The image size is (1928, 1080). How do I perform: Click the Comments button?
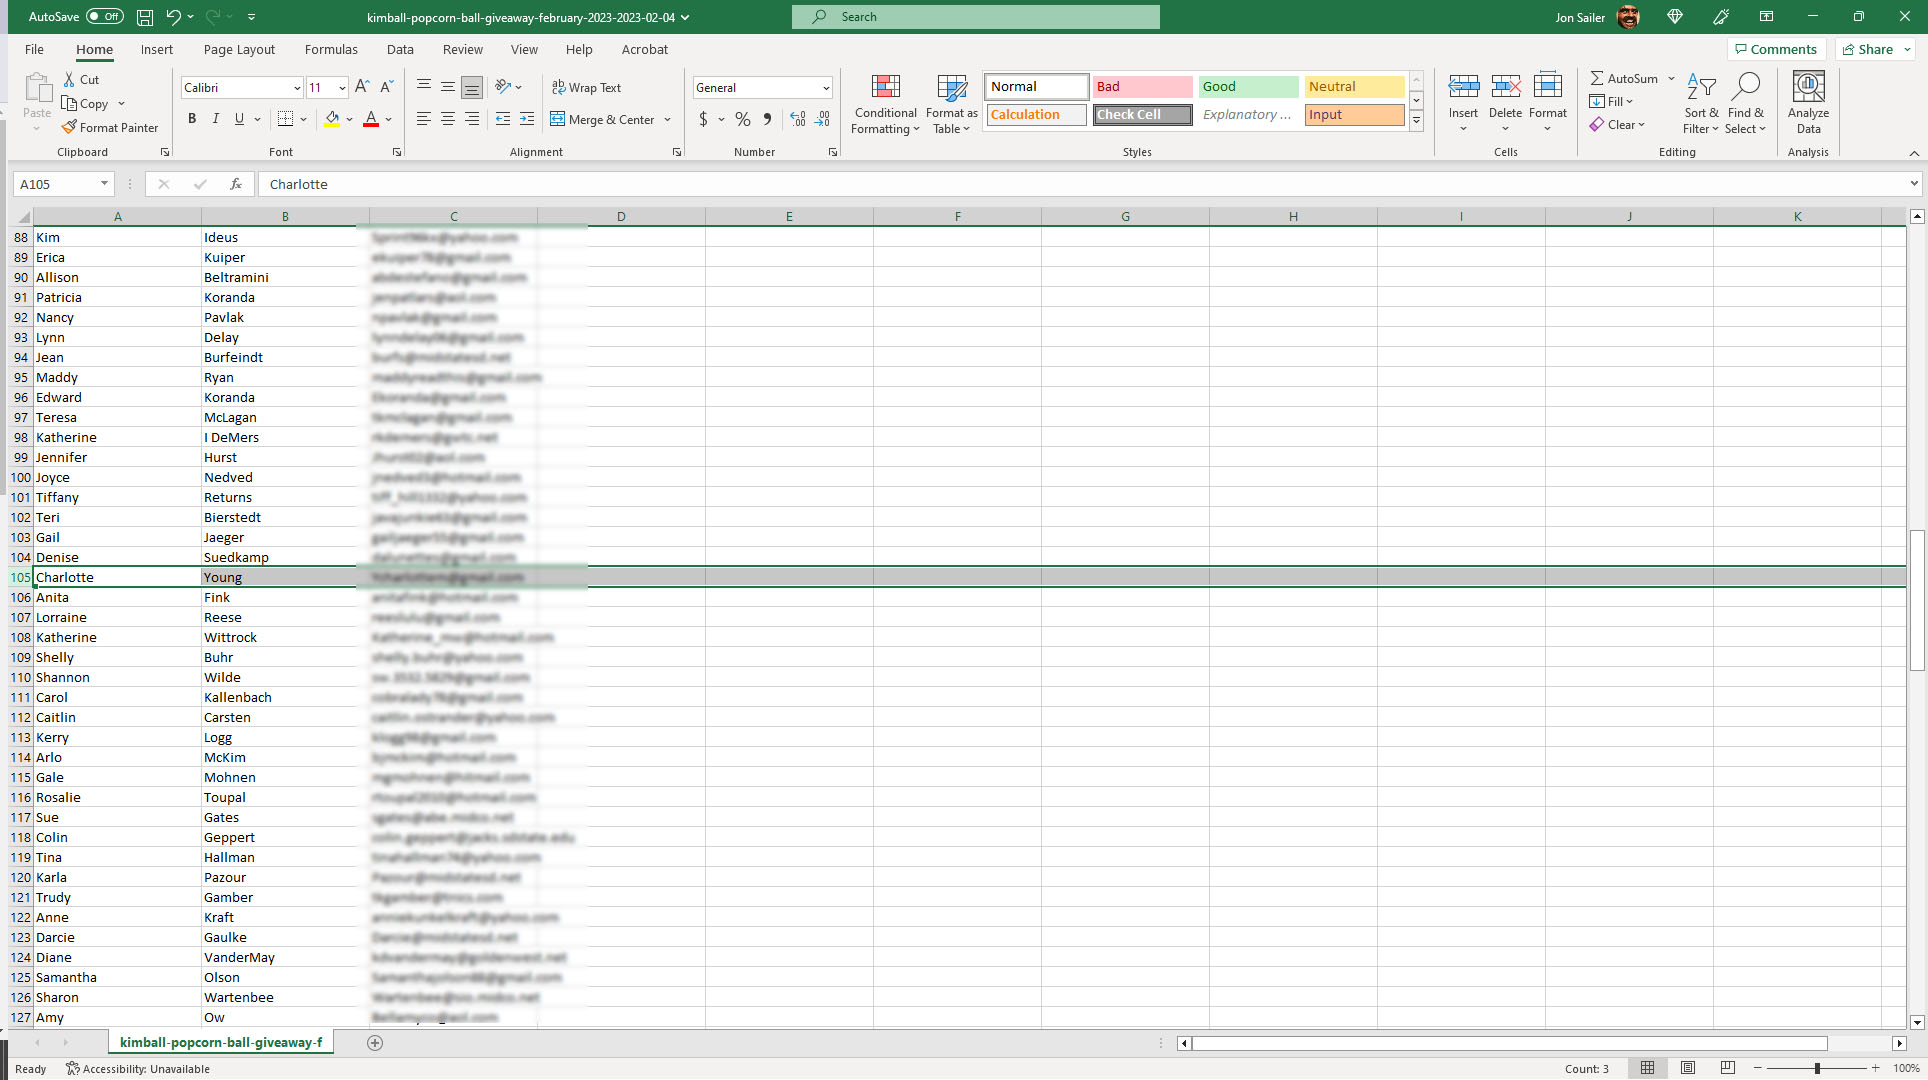point(1776,49)
